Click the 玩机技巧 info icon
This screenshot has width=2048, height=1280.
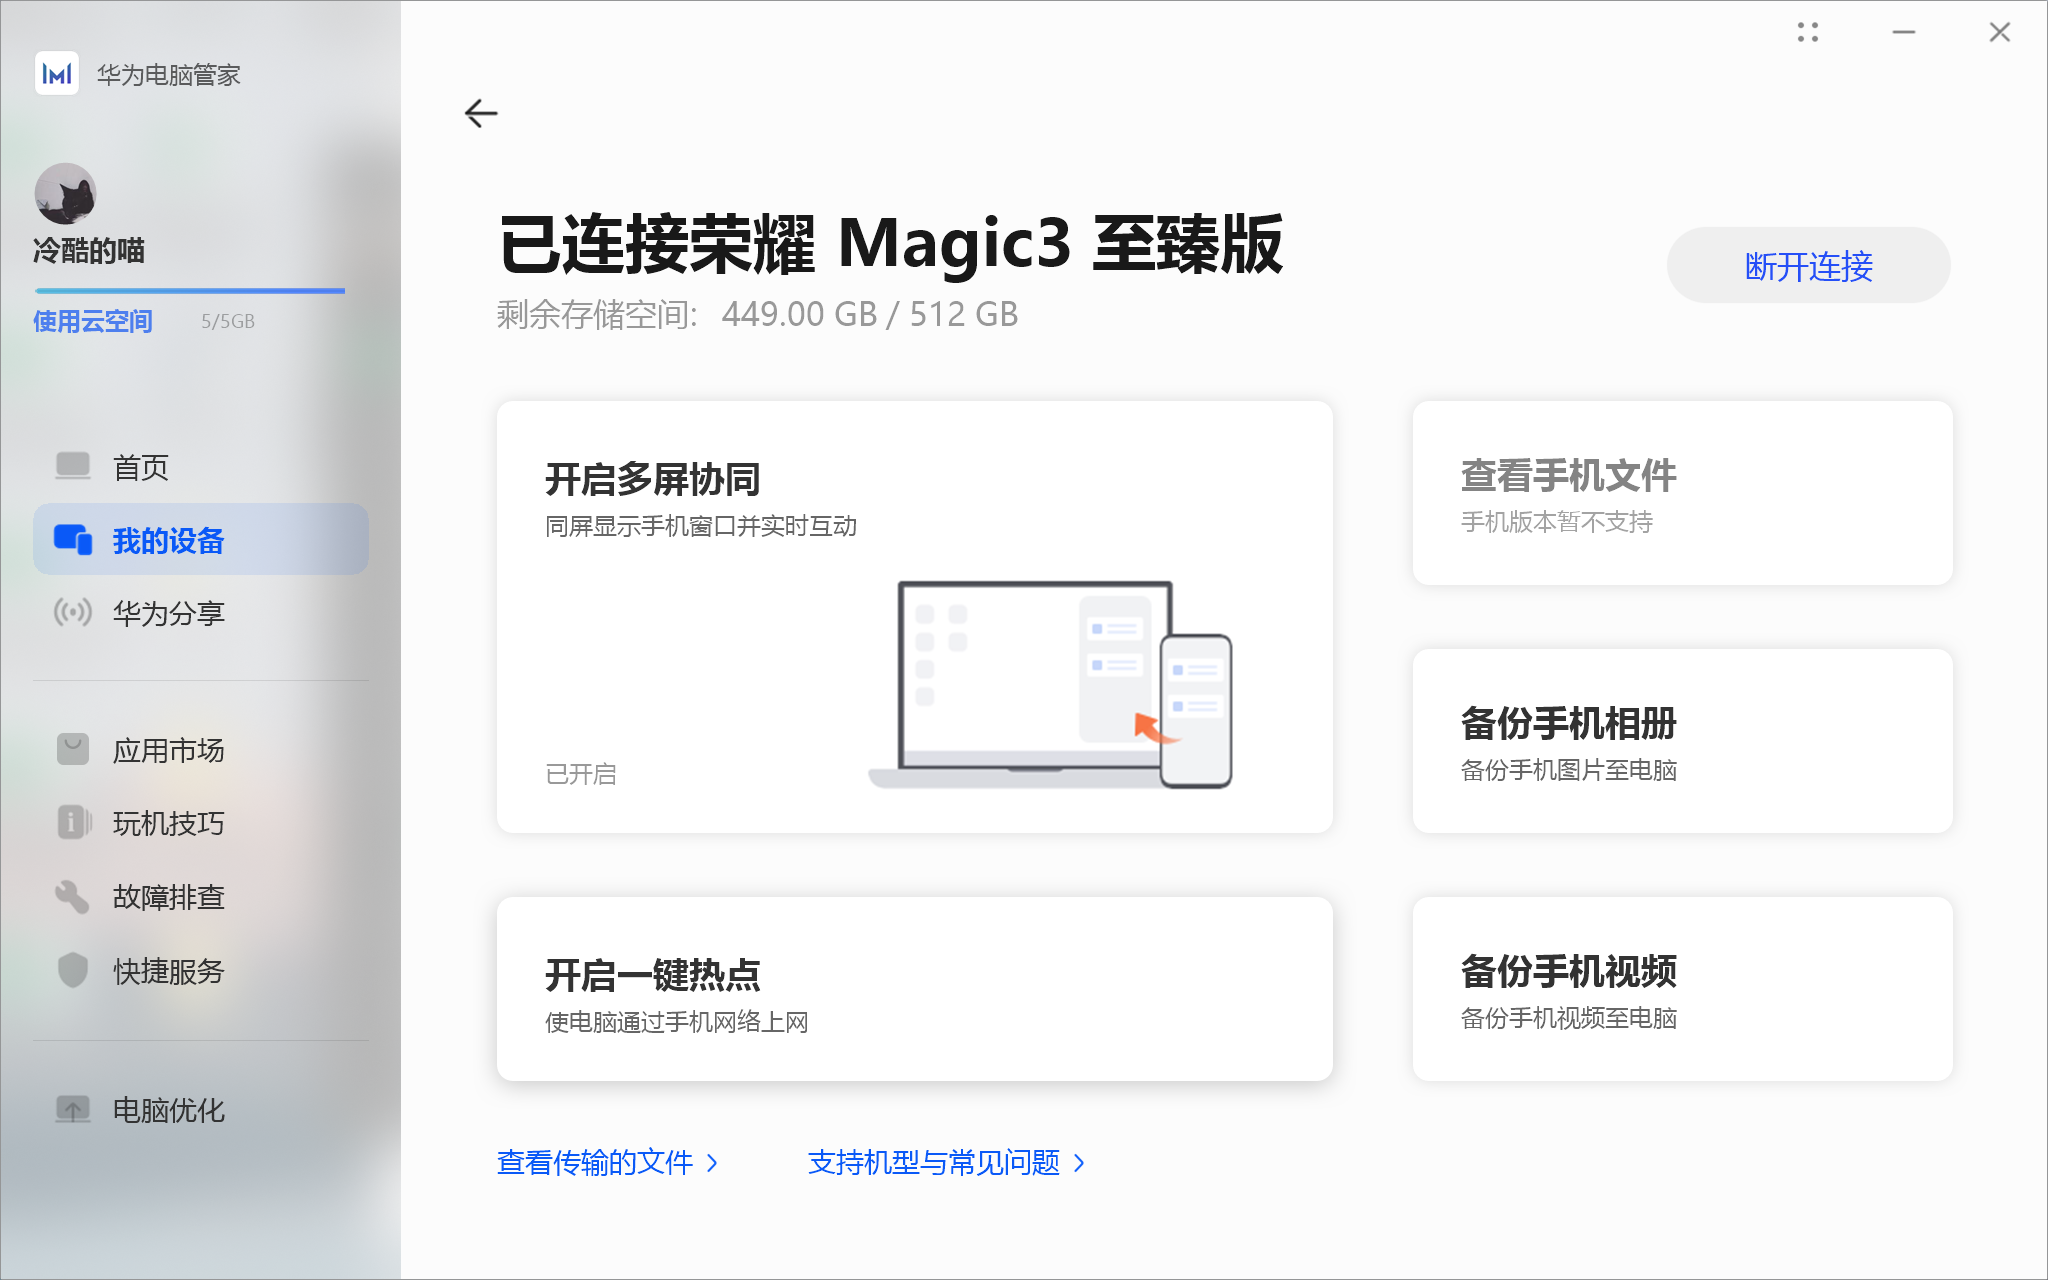(73, 822)
